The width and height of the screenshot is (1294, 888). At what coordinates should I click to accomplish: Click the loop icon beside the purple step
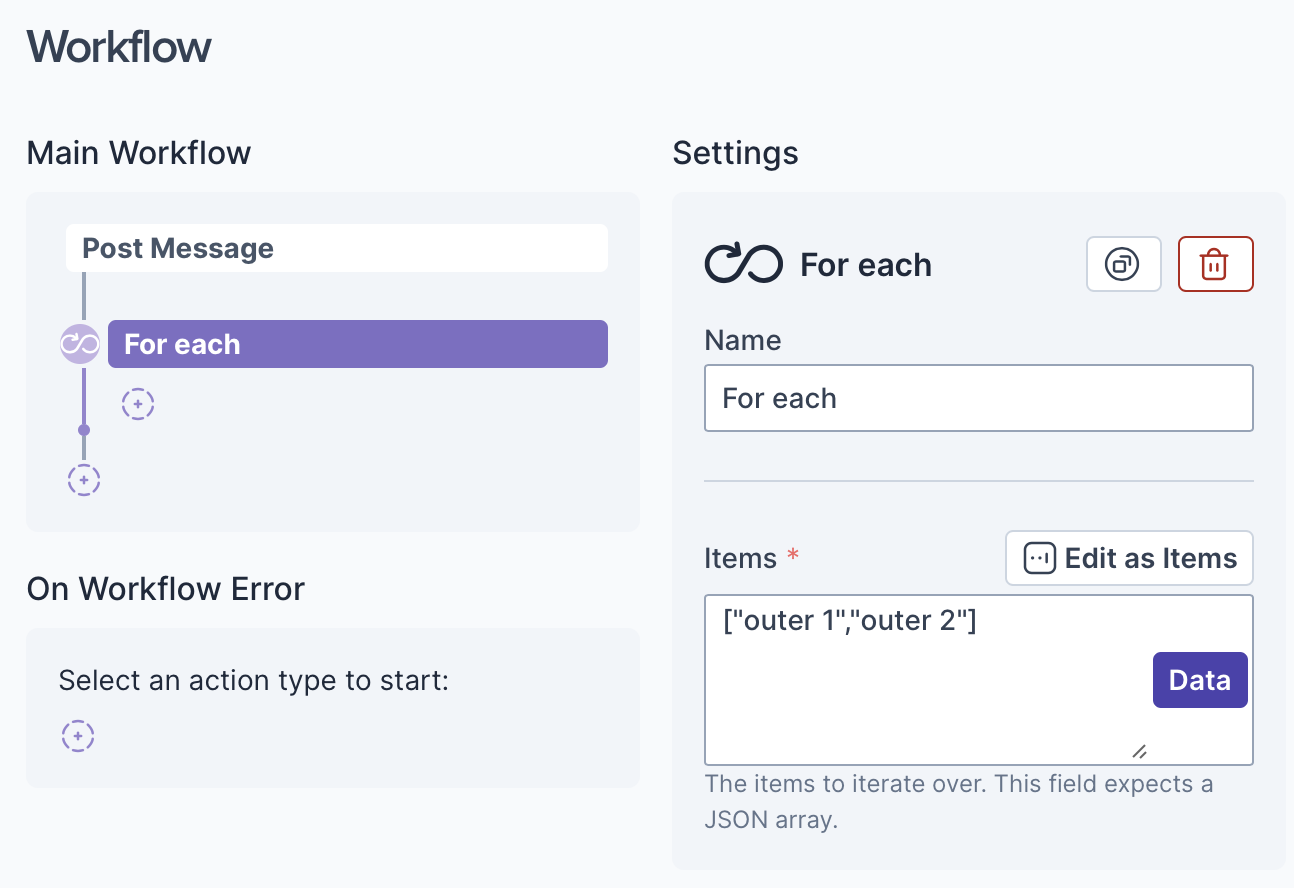80,344
